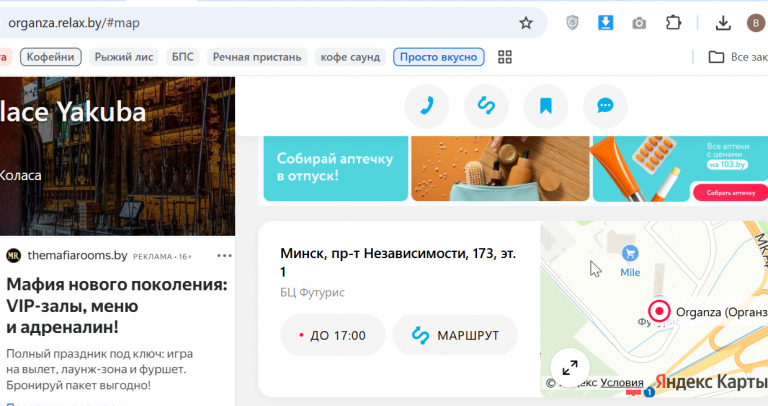
Task: Click the Mile map label
Action: (630, 272)
